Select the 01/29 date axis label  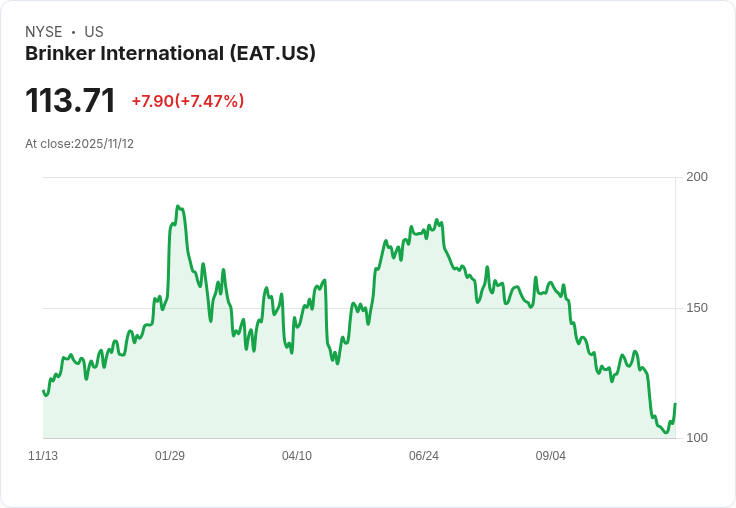(170, 456)
